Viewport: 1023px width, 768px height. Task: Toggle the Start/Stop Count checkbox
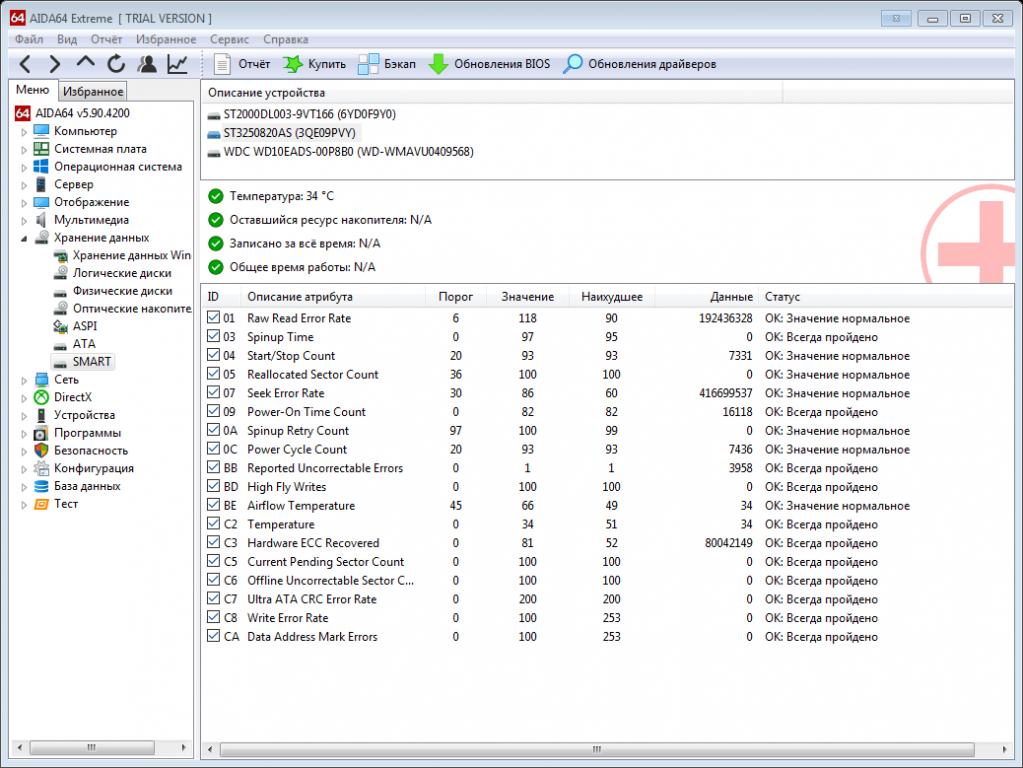(213, 356)
